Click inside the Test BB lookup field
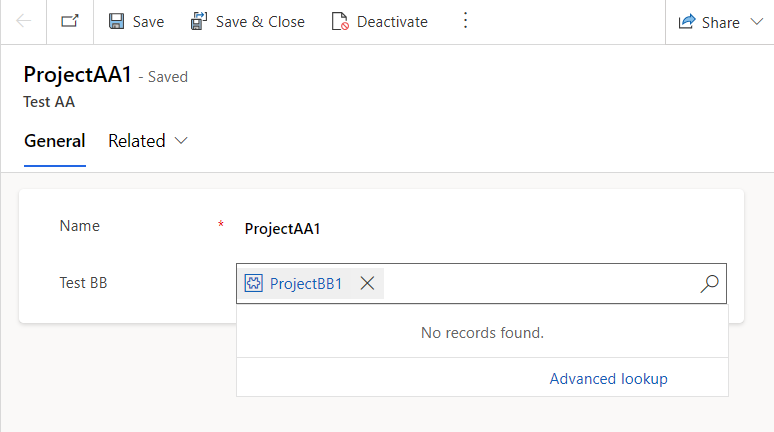Image resolution: width=774 pixels, height=432 pixels. click(540, 284)
